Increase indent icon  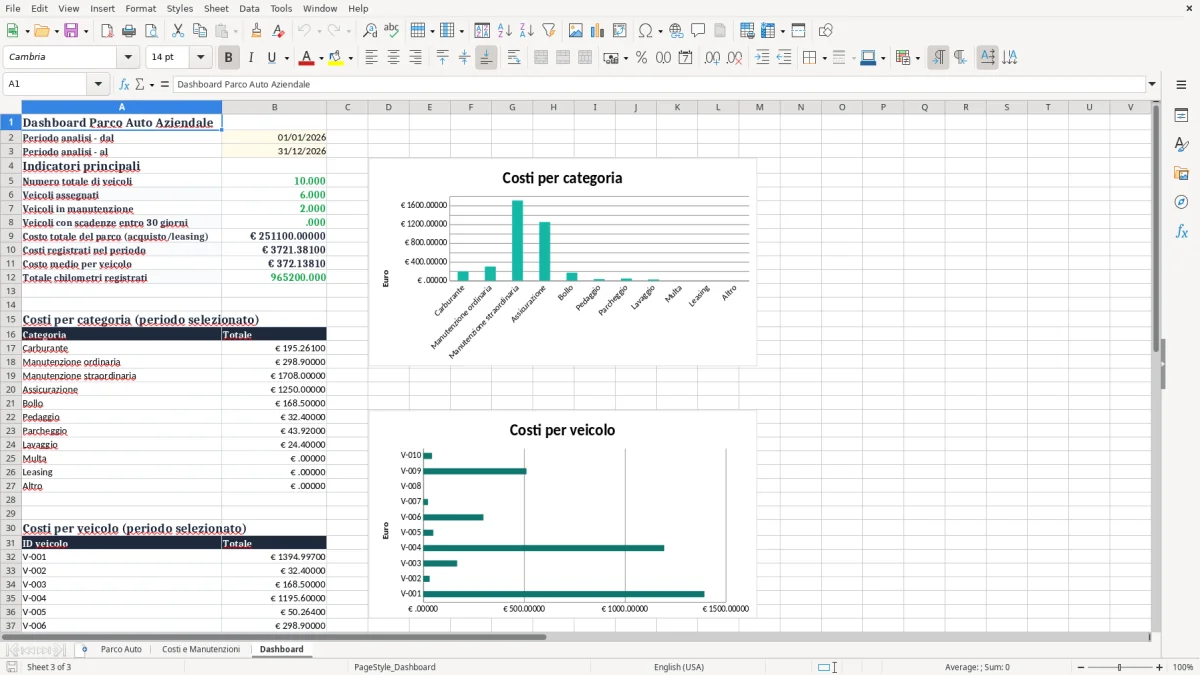[x=762, y=58]
